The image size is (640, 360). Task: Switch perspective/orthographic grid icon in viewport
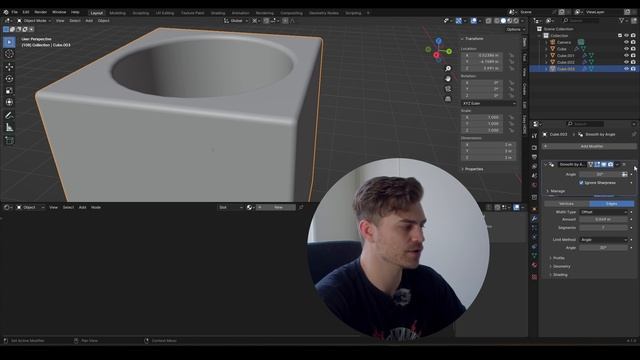pos(448,99)
